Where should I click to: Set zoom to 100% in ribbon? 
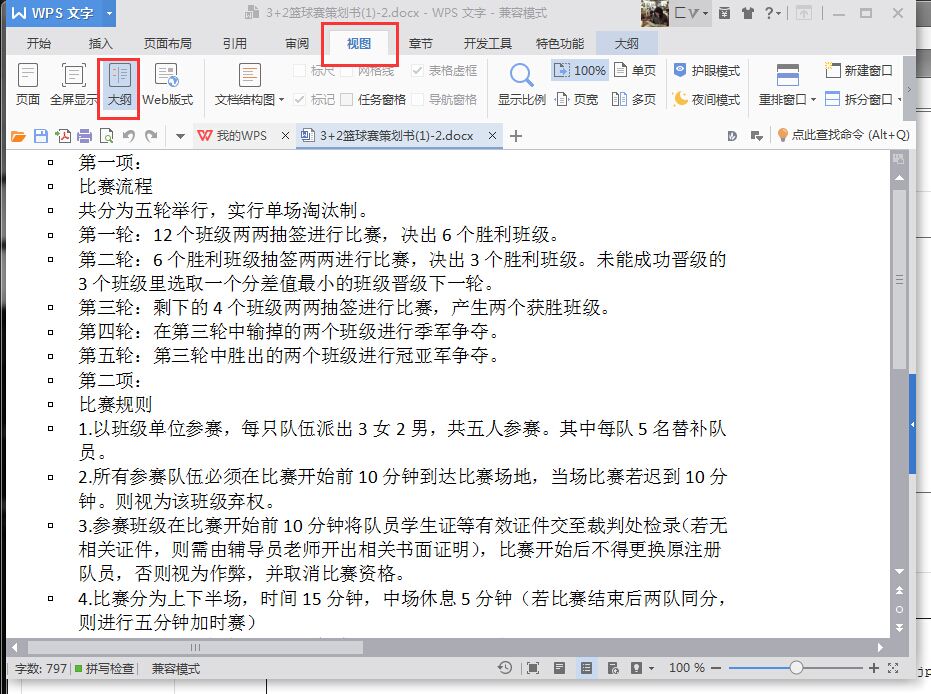580,71
